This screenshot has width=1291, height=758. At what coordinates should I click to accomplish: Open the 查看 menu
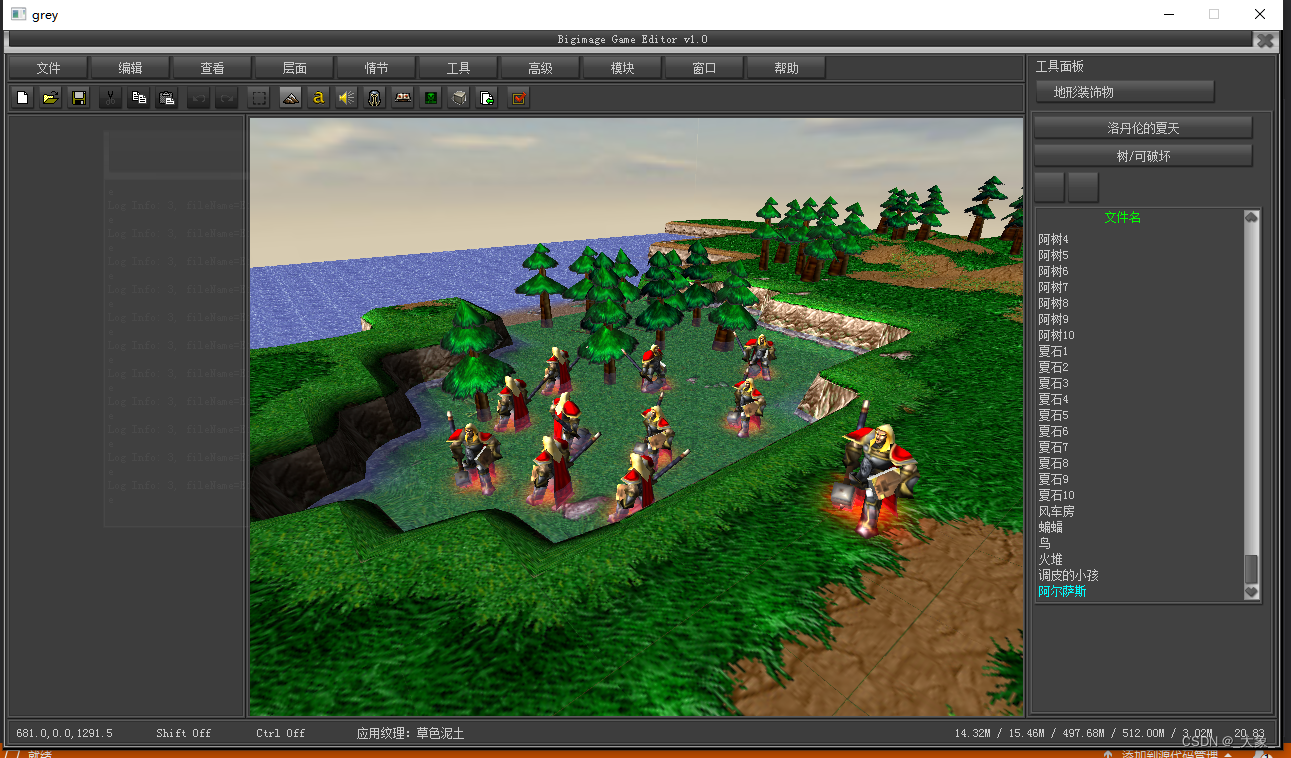coord(212,68)
